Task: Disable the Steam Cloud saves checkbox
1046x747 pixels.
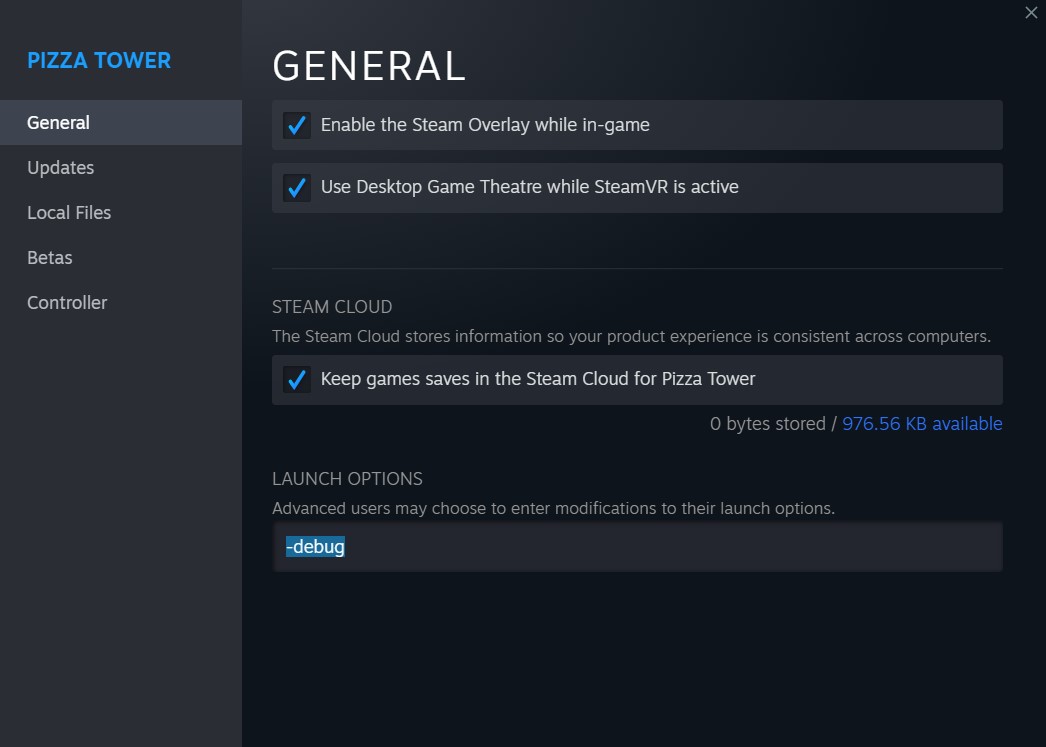Action: [296, 379]
